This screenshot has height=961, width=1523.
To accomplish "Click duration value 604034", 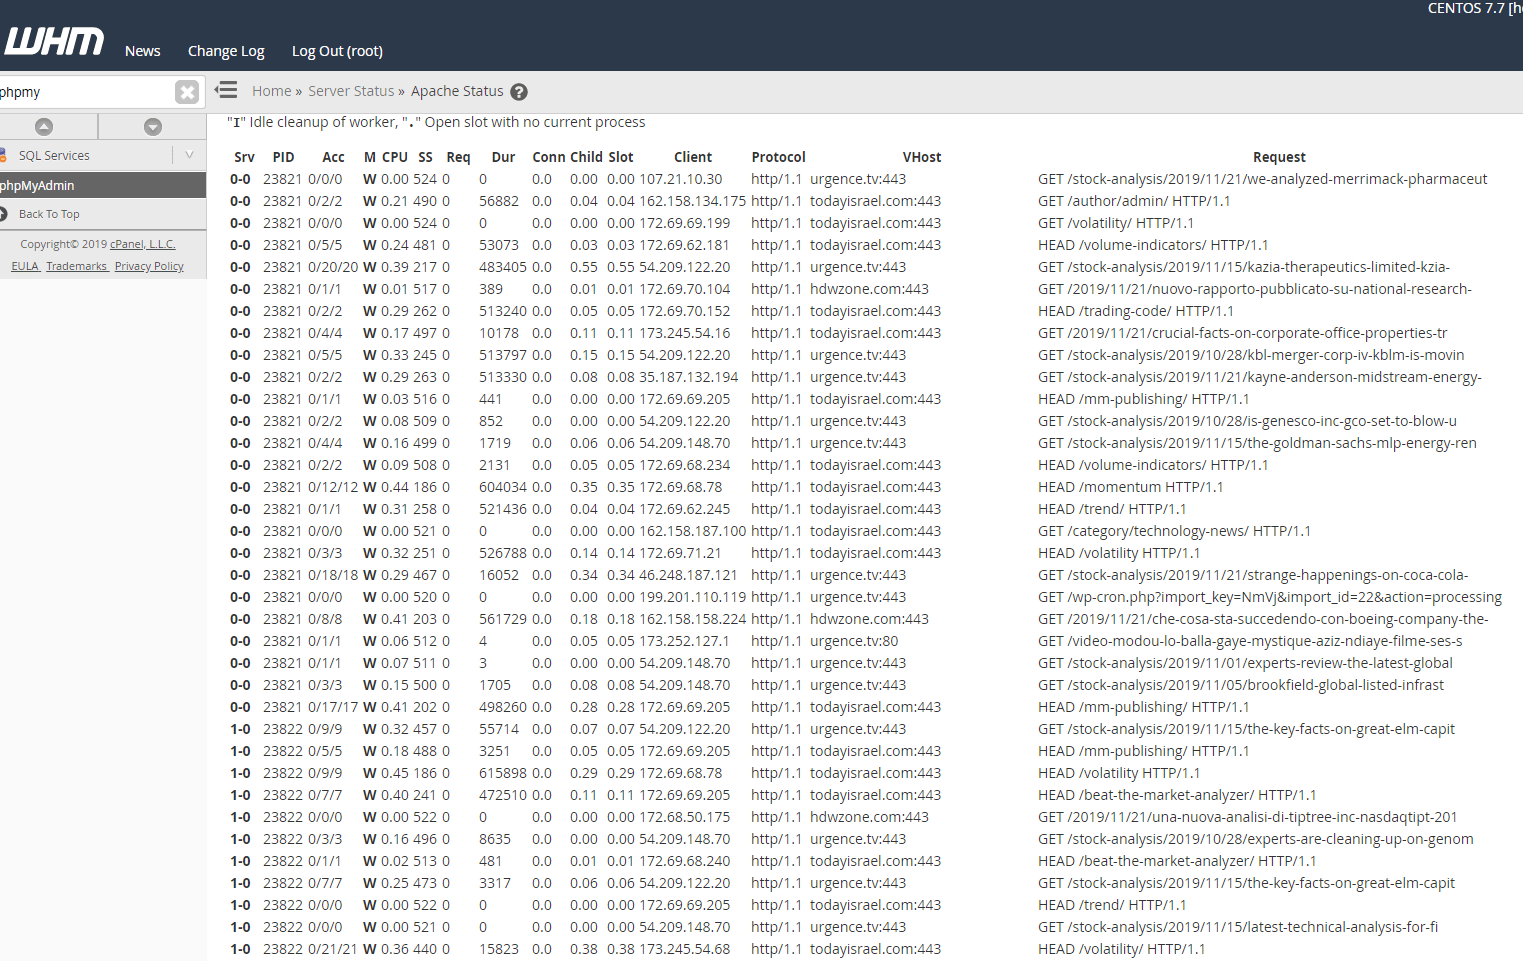I will 503,487.
